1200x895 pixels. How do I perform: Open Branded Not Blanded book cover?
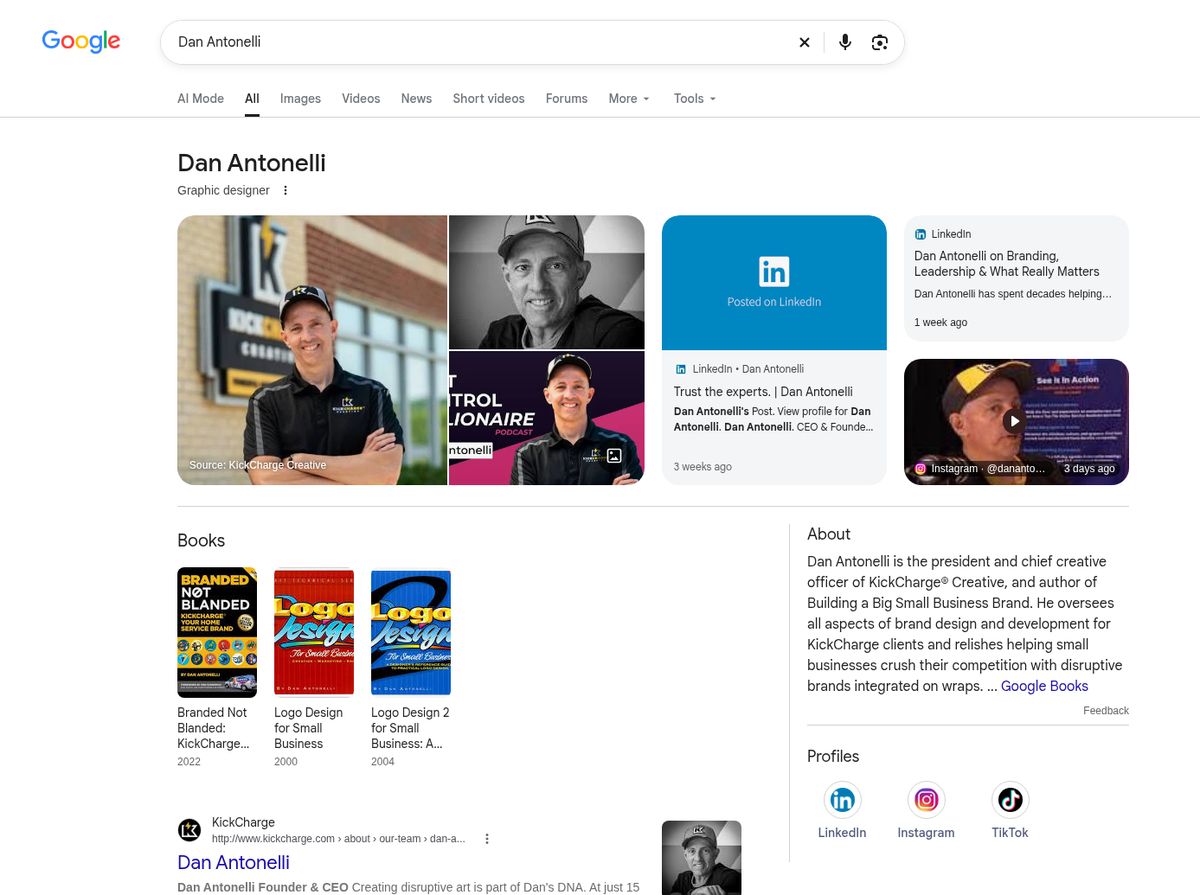[217, 632]
